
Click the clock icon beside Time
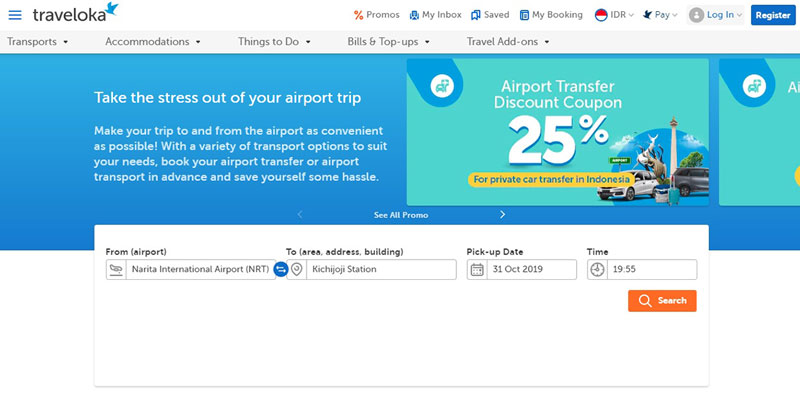point(597,270)
